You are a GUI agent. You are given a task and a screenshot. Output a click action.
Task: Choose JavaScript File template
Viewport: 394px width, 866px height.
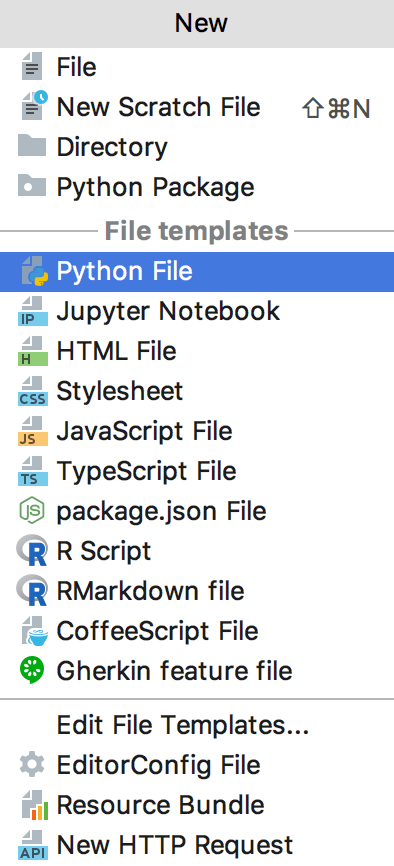(x=197, y=431)
